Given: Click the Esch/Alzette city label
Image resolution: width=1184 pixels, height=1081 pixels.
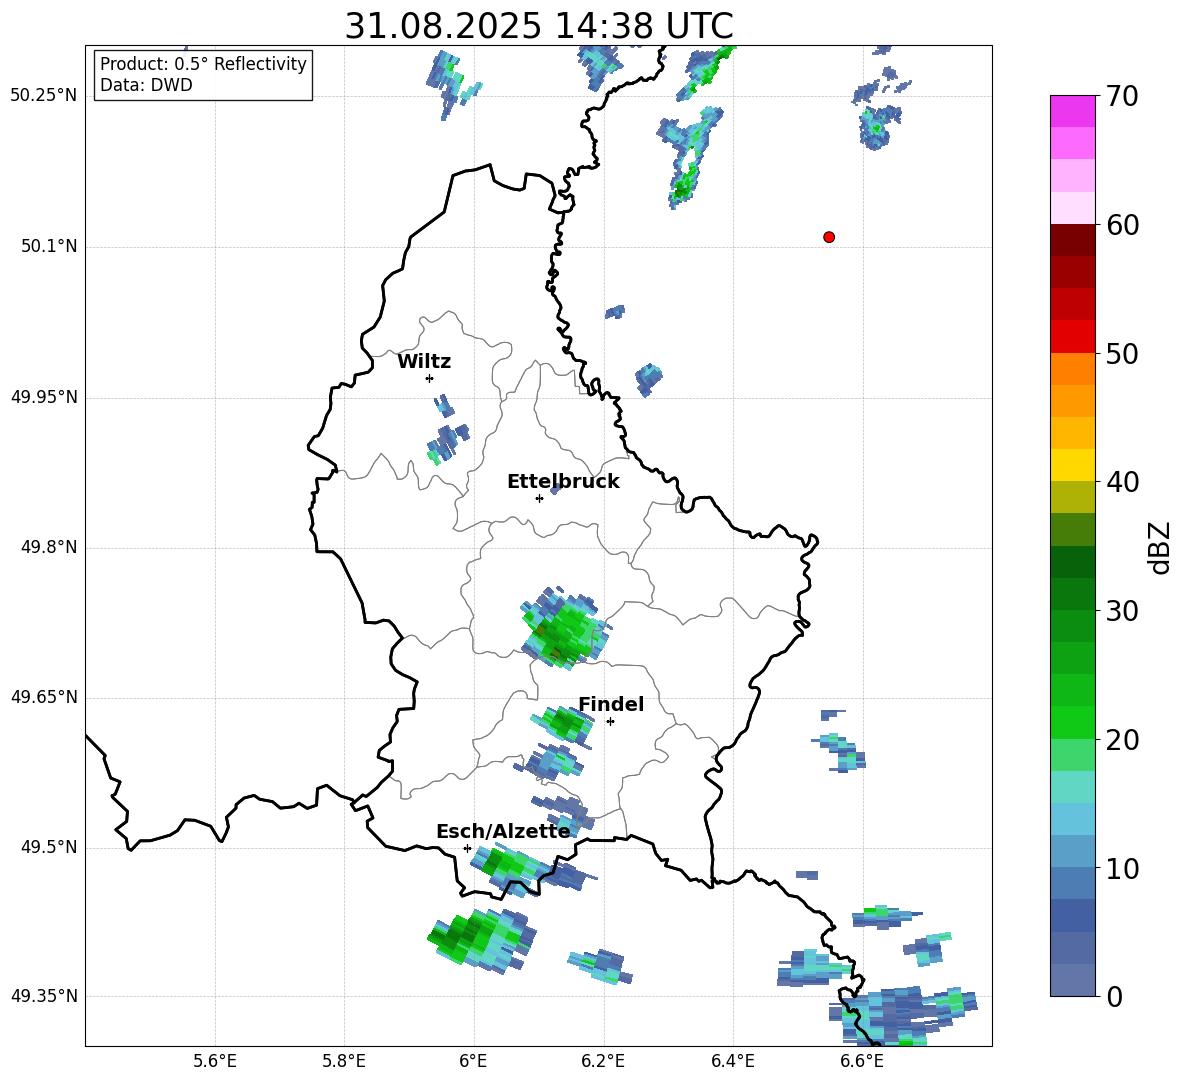Looking at the screenshot, I should [503, 831].
